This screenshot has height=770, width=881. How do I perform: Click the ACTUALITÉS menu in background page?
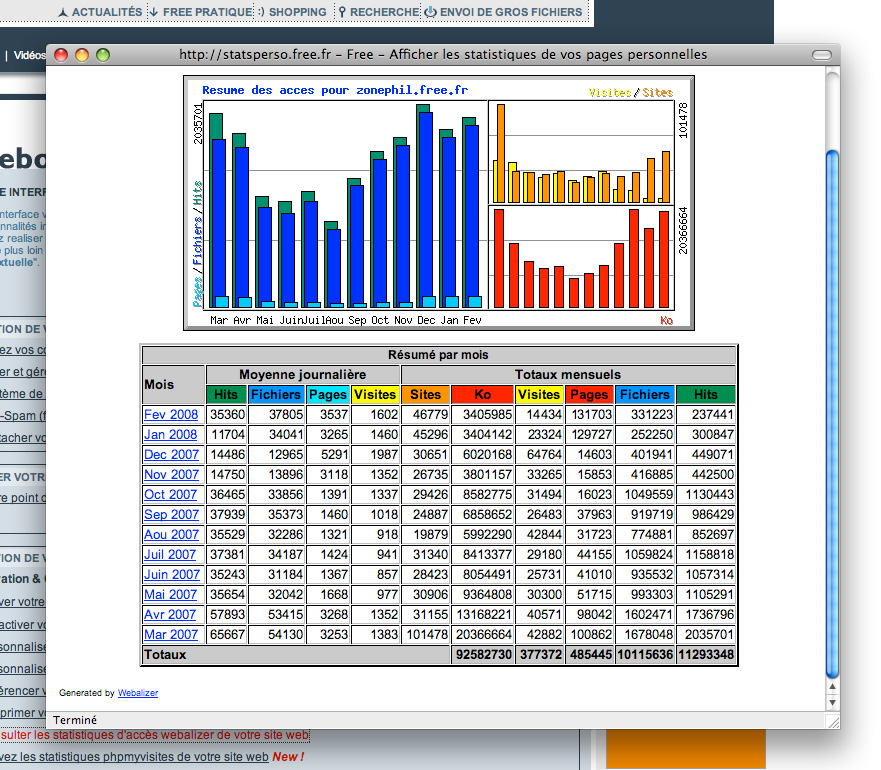point(107,12)
